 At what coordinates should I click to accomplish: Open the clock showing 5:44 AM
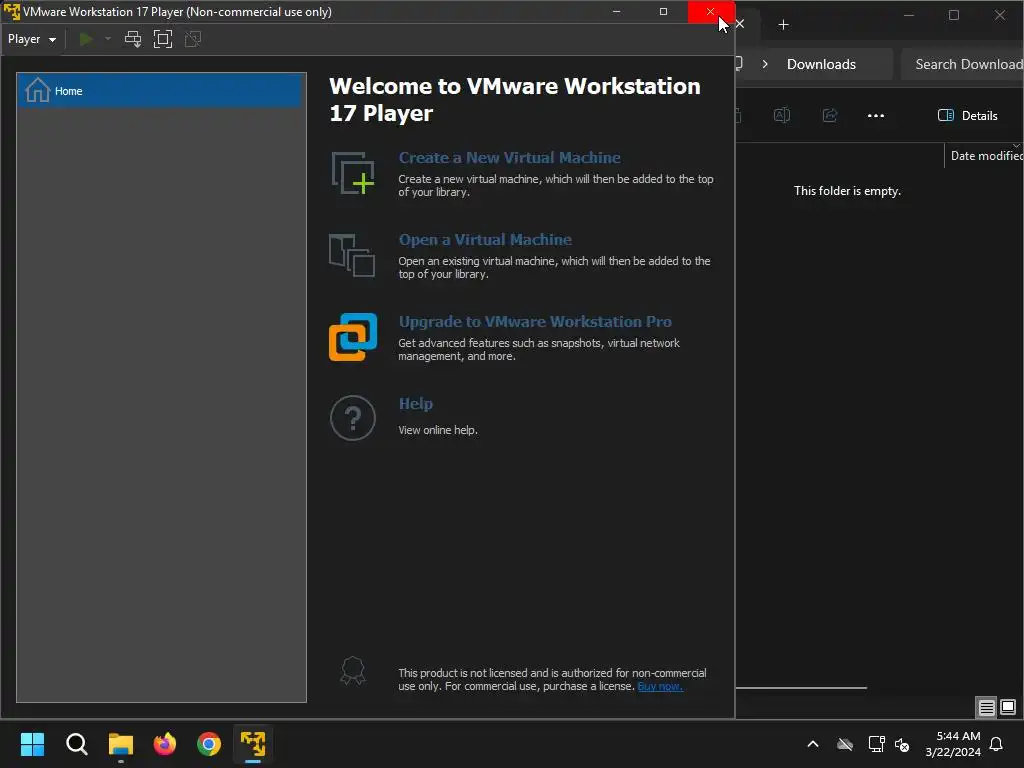pyautogui.click(x=953, y=744)
